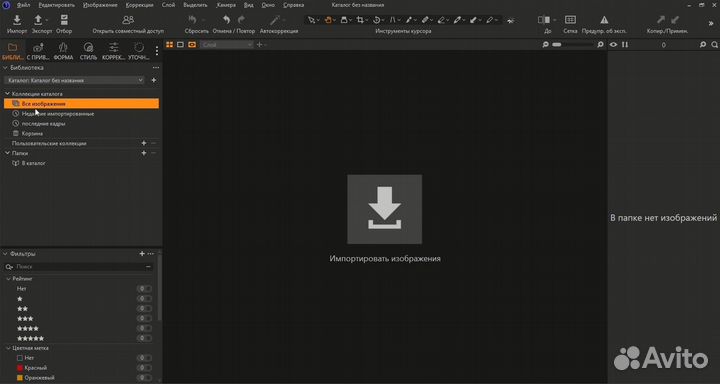
Task: Add a filter with Фильтры plus
Action: tap(142, 254)
